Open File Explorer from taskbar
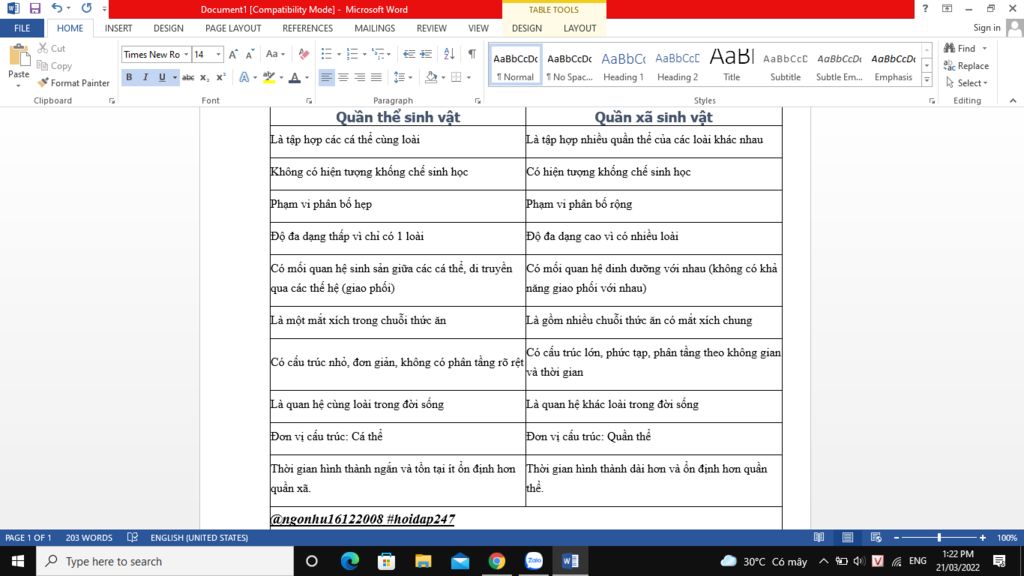 pyautogui.click(x=423, y=561)
